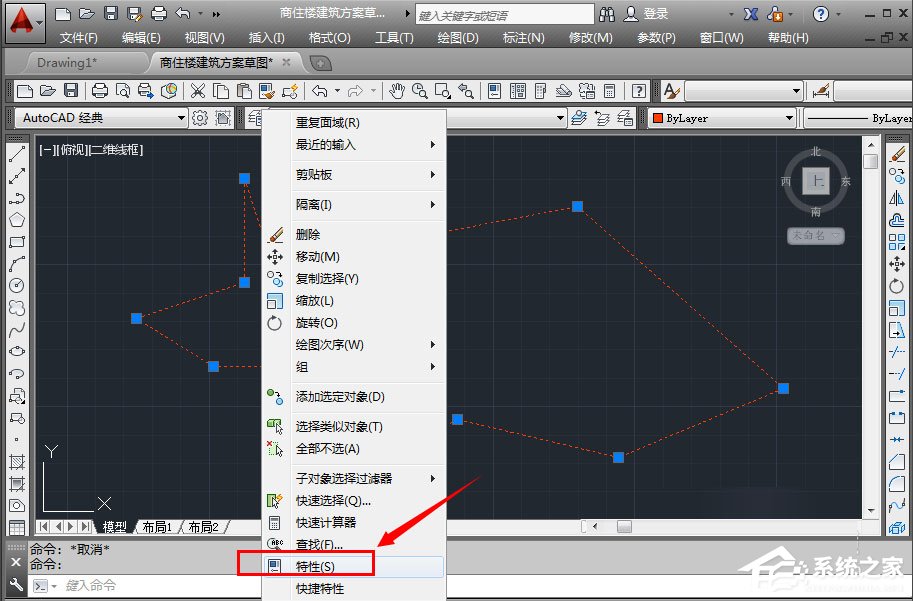Screen dimensions: 913x601
Task: Click the Plot printer icon on the standard toolbar
Action: [101, 91]
